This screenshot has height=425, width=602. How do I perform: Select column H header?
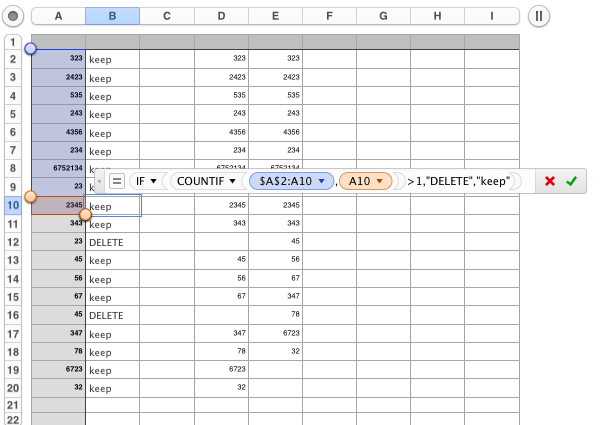point(437,16)
